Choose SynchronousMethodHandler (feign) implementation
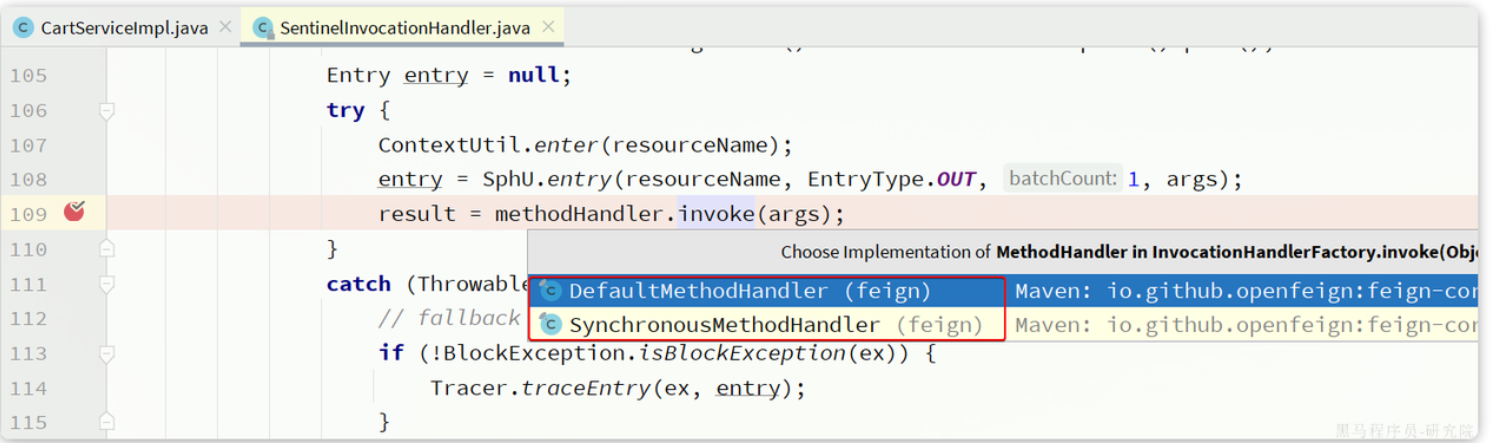 click(760, 325)
